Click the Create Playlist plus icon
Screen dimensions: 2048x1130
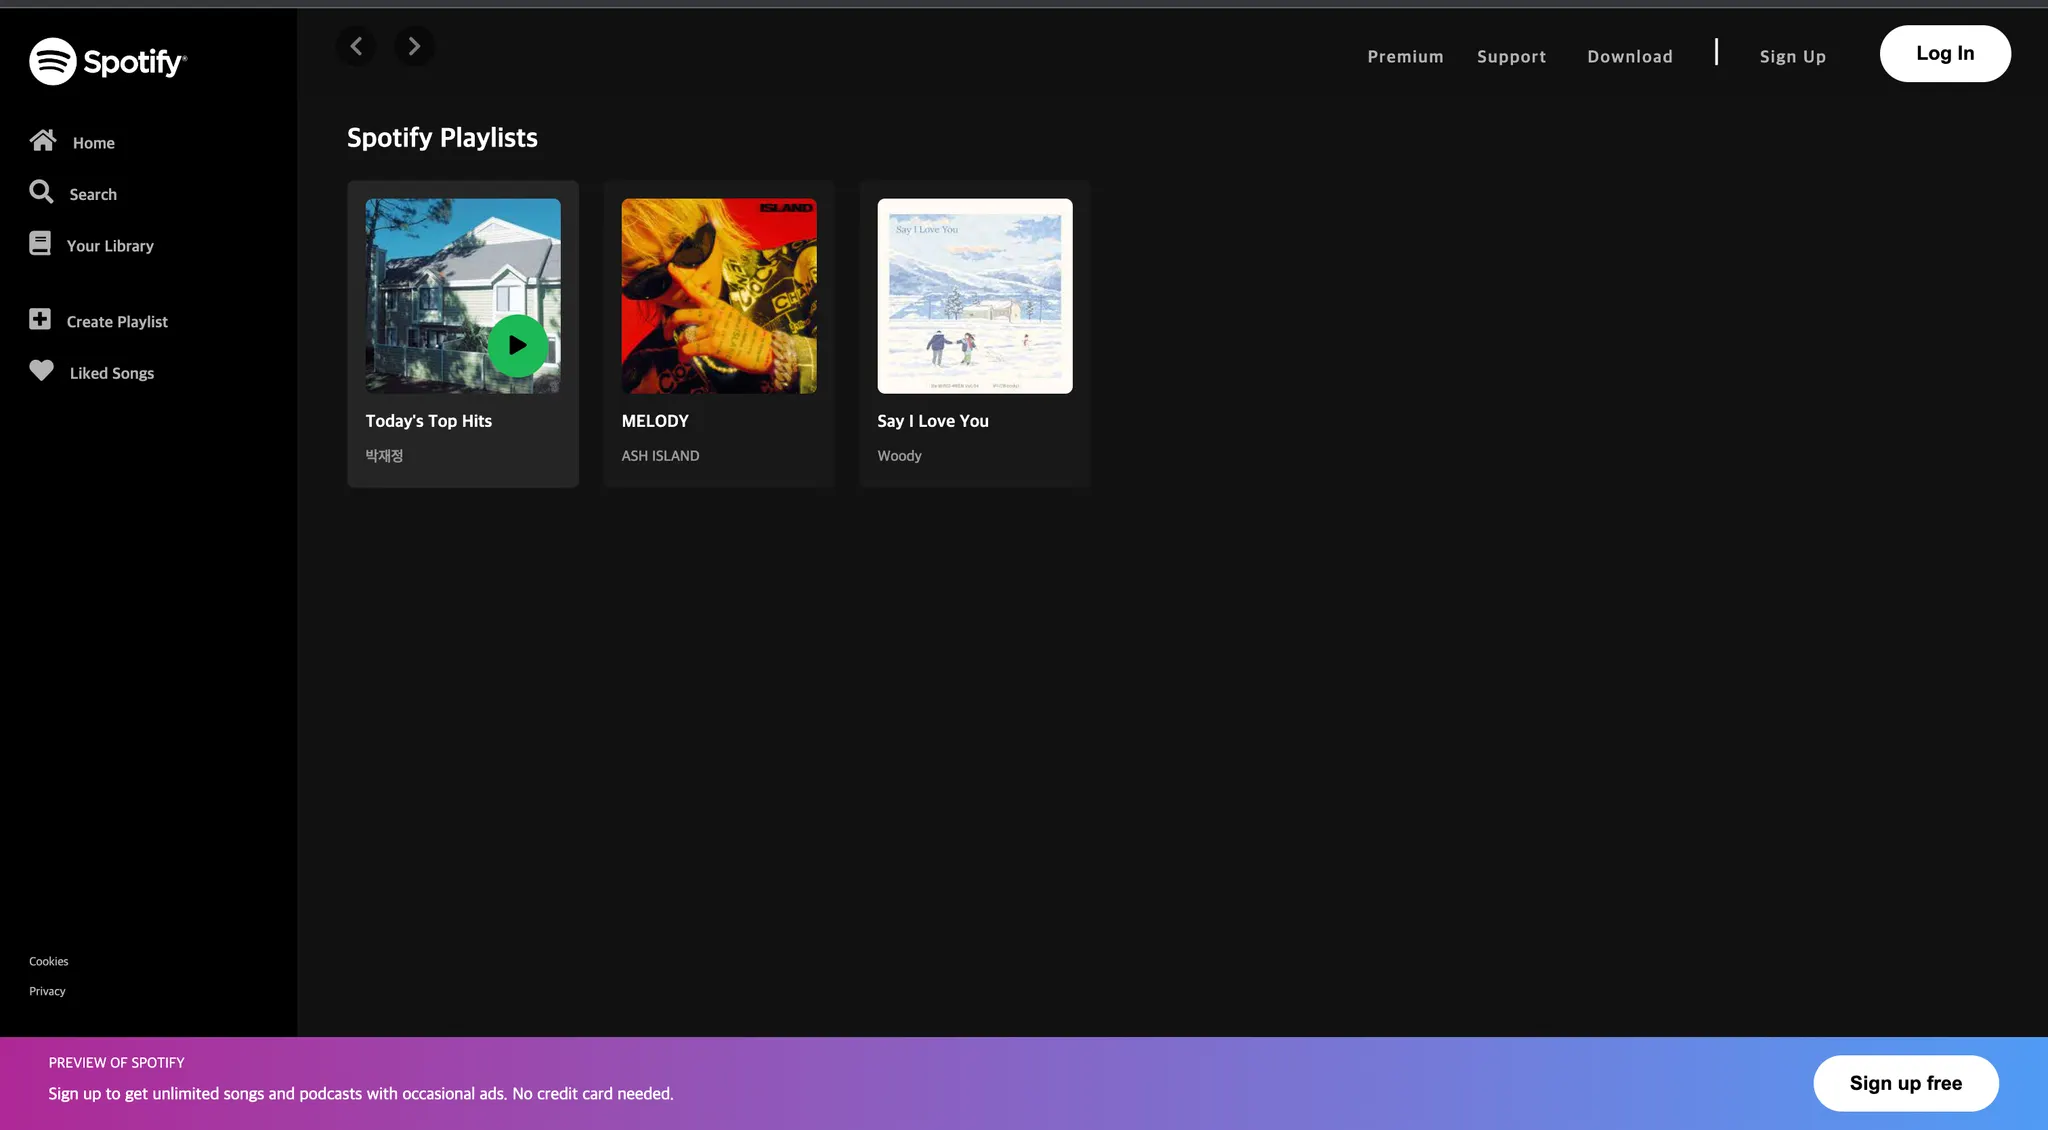40,320
